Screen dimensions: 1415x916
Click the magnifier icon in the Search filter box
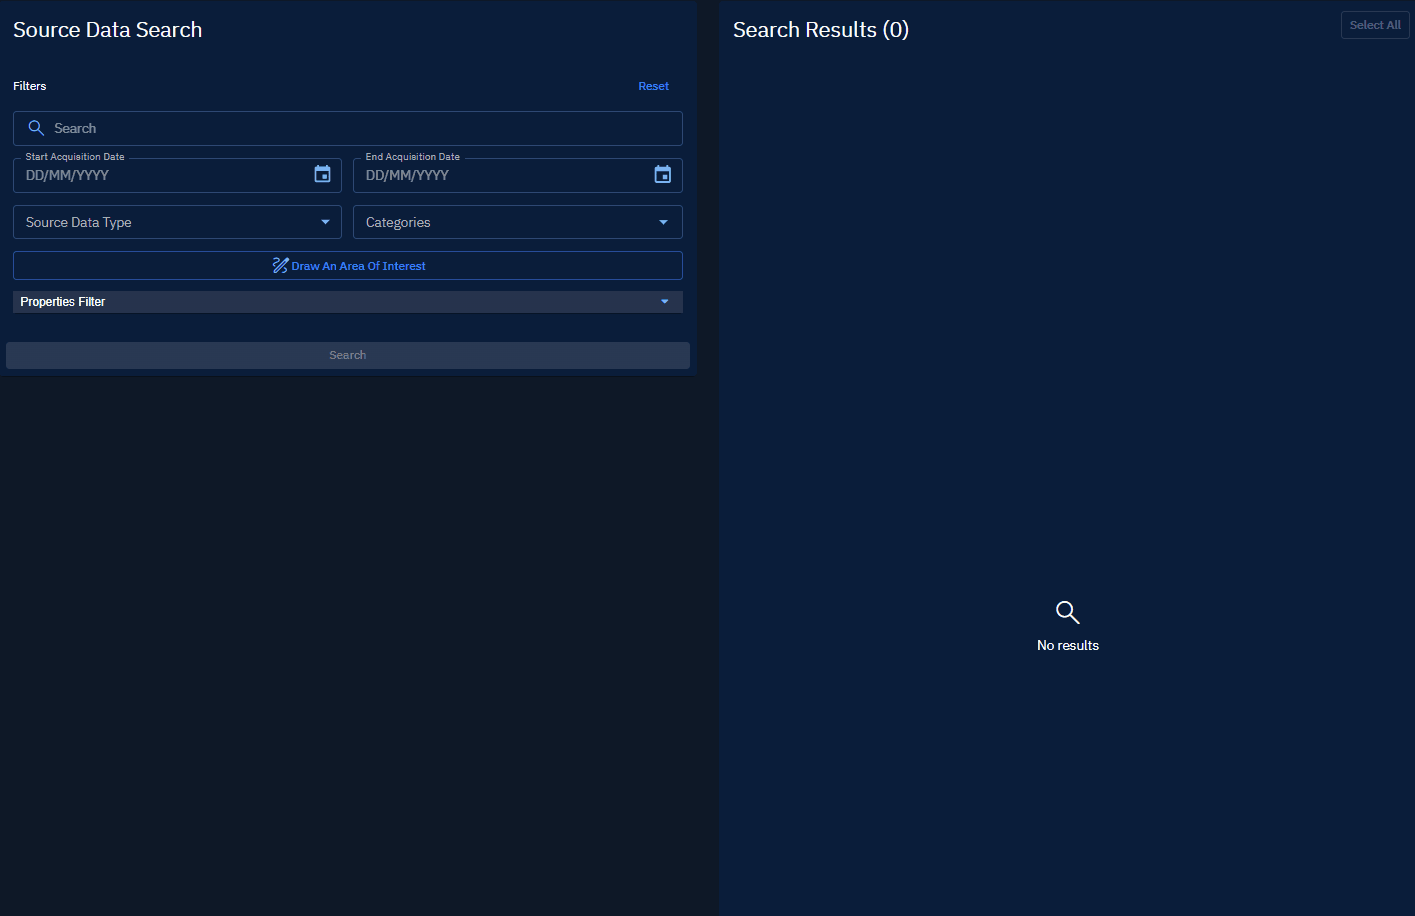click(x=36, y=128)
